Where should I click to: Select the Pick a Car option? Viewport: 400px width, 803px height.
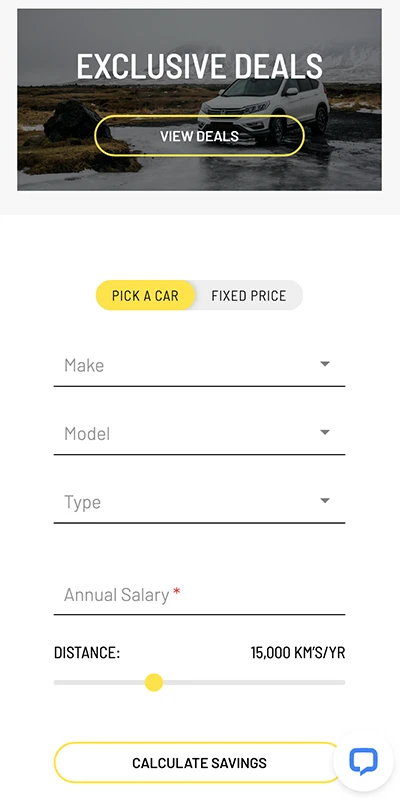point(145,295)
